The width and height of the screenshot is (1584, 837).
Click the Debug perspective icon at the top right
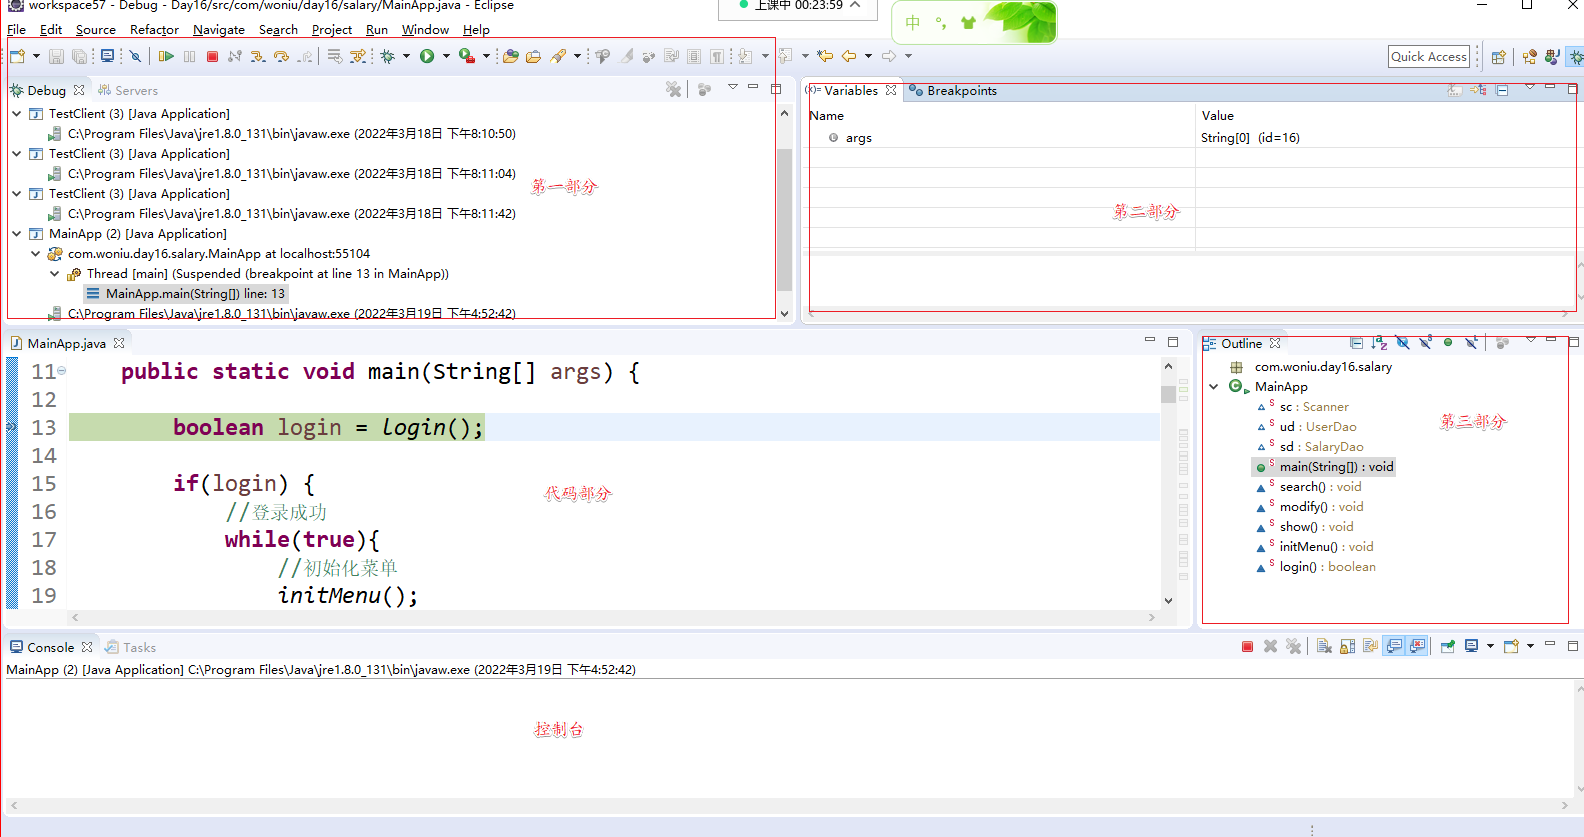(x=1575, y=57)
